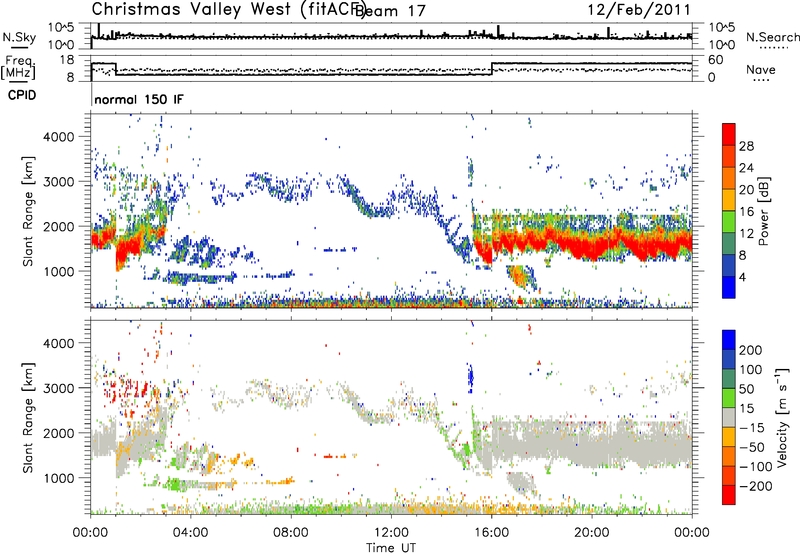The height and width of the screenshot is (554, 800).
Task: Click the frequency step-up at 16:00
Action: pyautogui.click(x=492, y=69)
